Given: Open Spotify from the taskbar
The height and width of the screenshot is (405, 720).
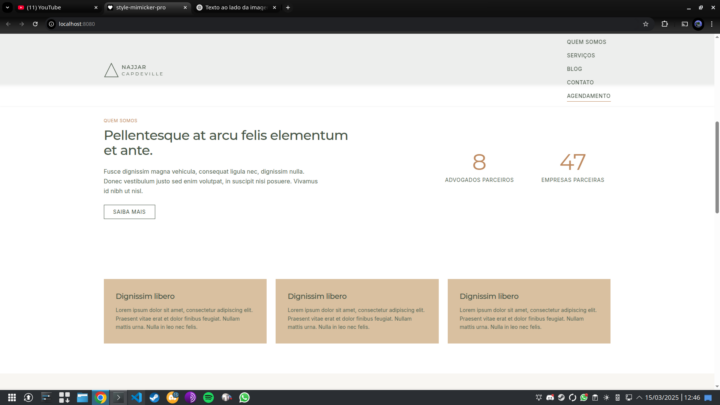Looking at the screenshot, I should 208,397.
